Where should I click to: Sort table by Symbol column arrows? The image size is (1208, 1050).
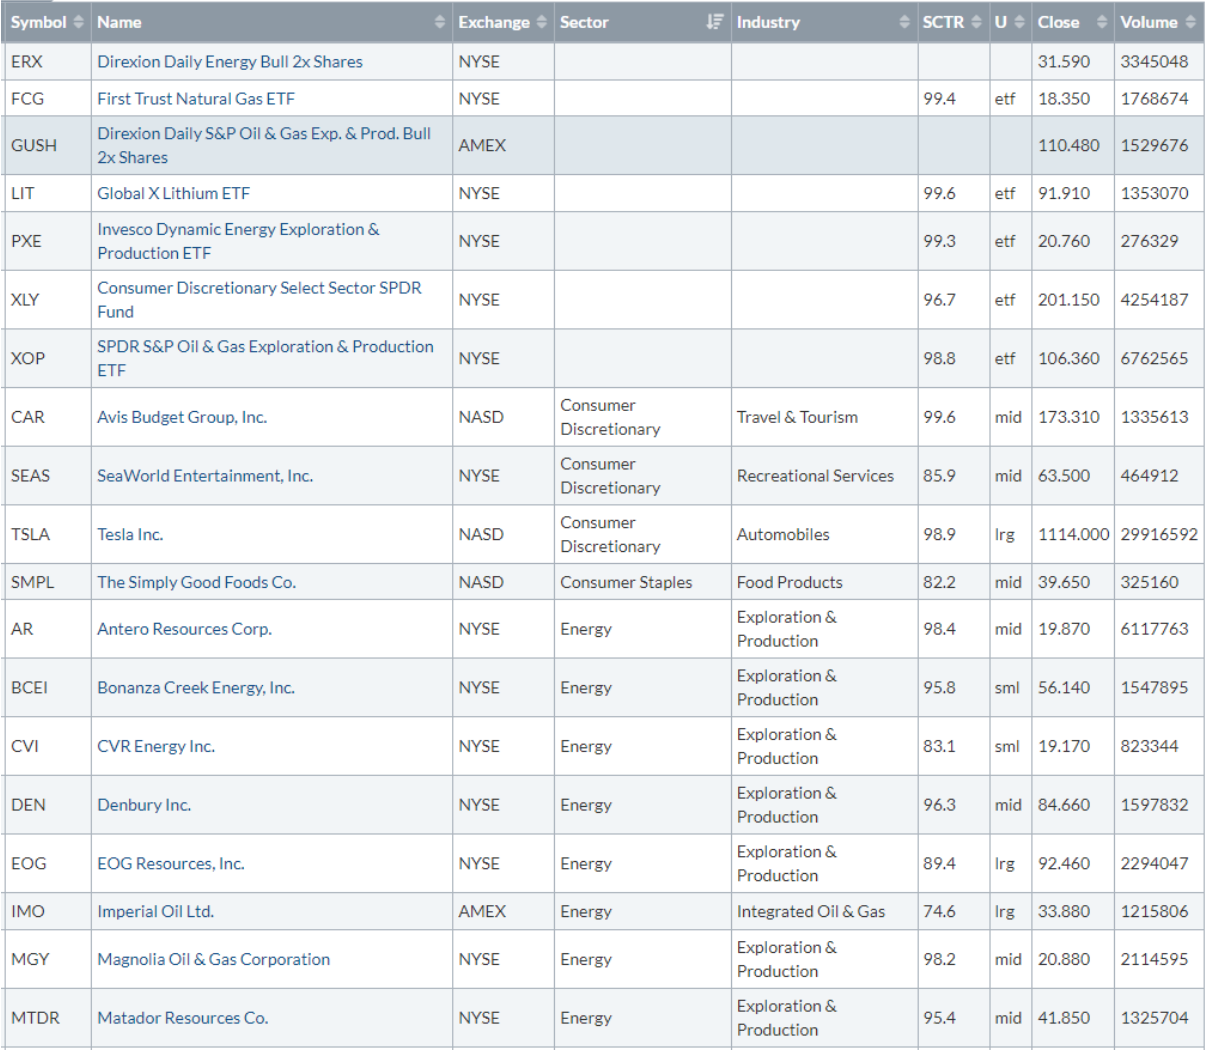pos(79,22)
